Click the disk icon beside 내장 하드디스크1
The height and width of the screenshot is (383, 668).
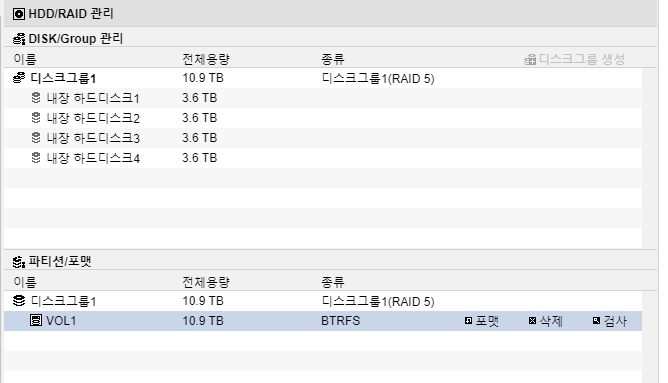click(x=36, y=98)
